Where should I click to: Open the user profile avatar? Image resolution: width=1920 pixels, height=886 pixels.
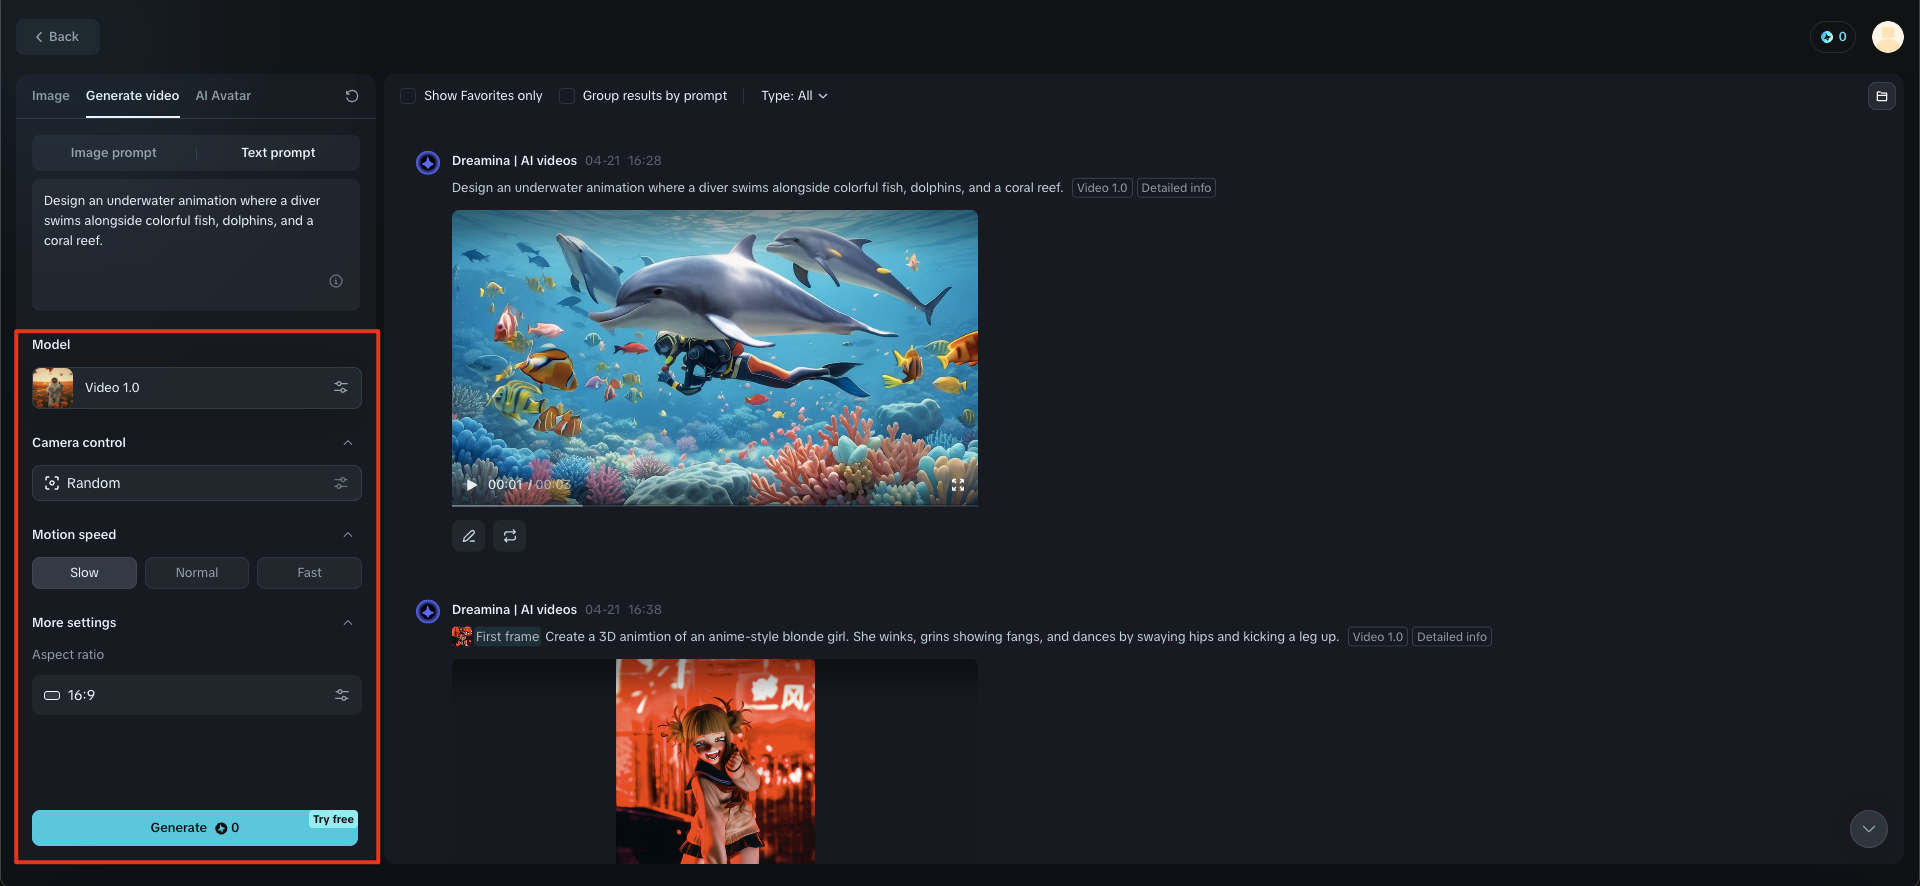coord(1888,37)
